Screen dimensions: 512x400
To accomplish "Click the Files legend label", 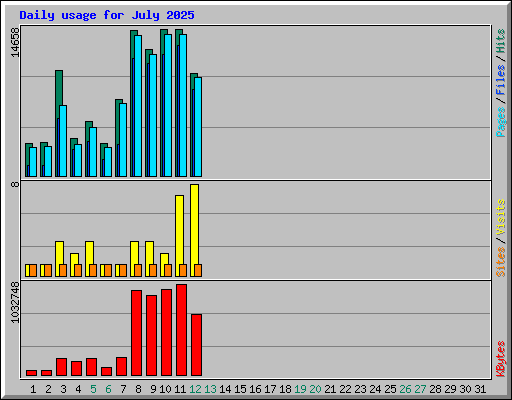I will click(x=501, y=80).
